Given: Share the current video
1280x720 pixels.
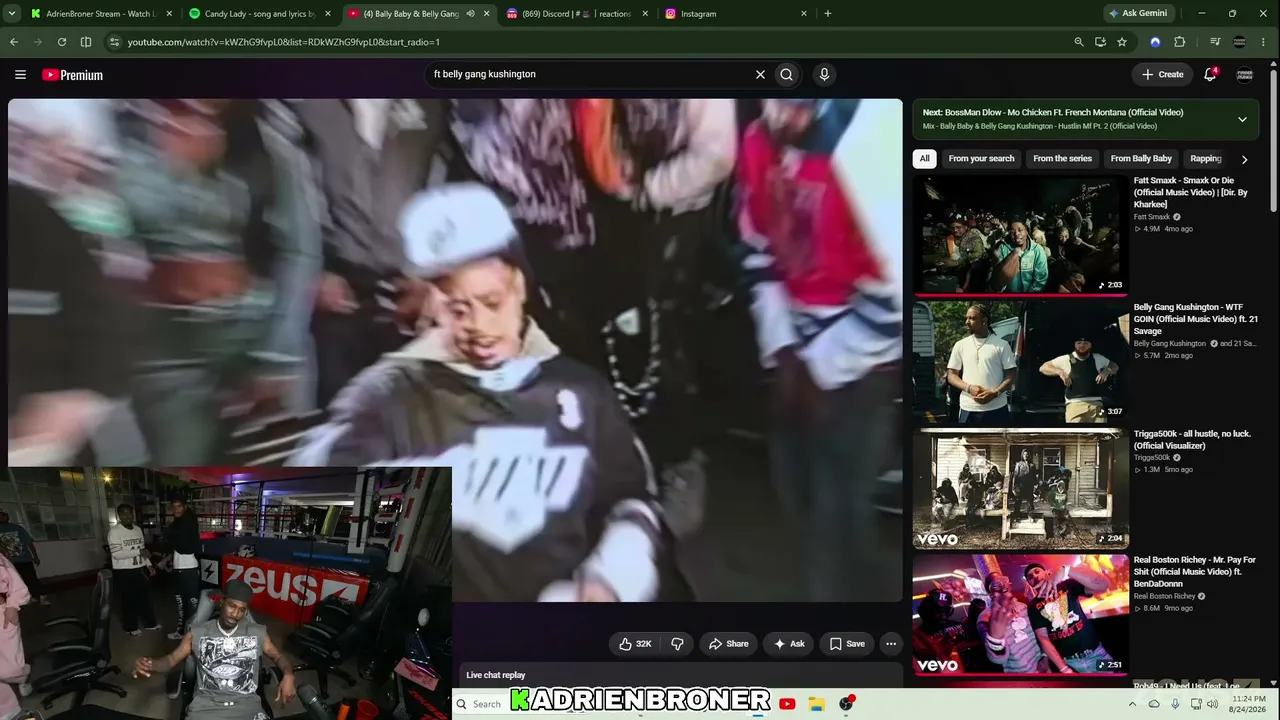Looking at the screenshot, I should click(728, 644).
